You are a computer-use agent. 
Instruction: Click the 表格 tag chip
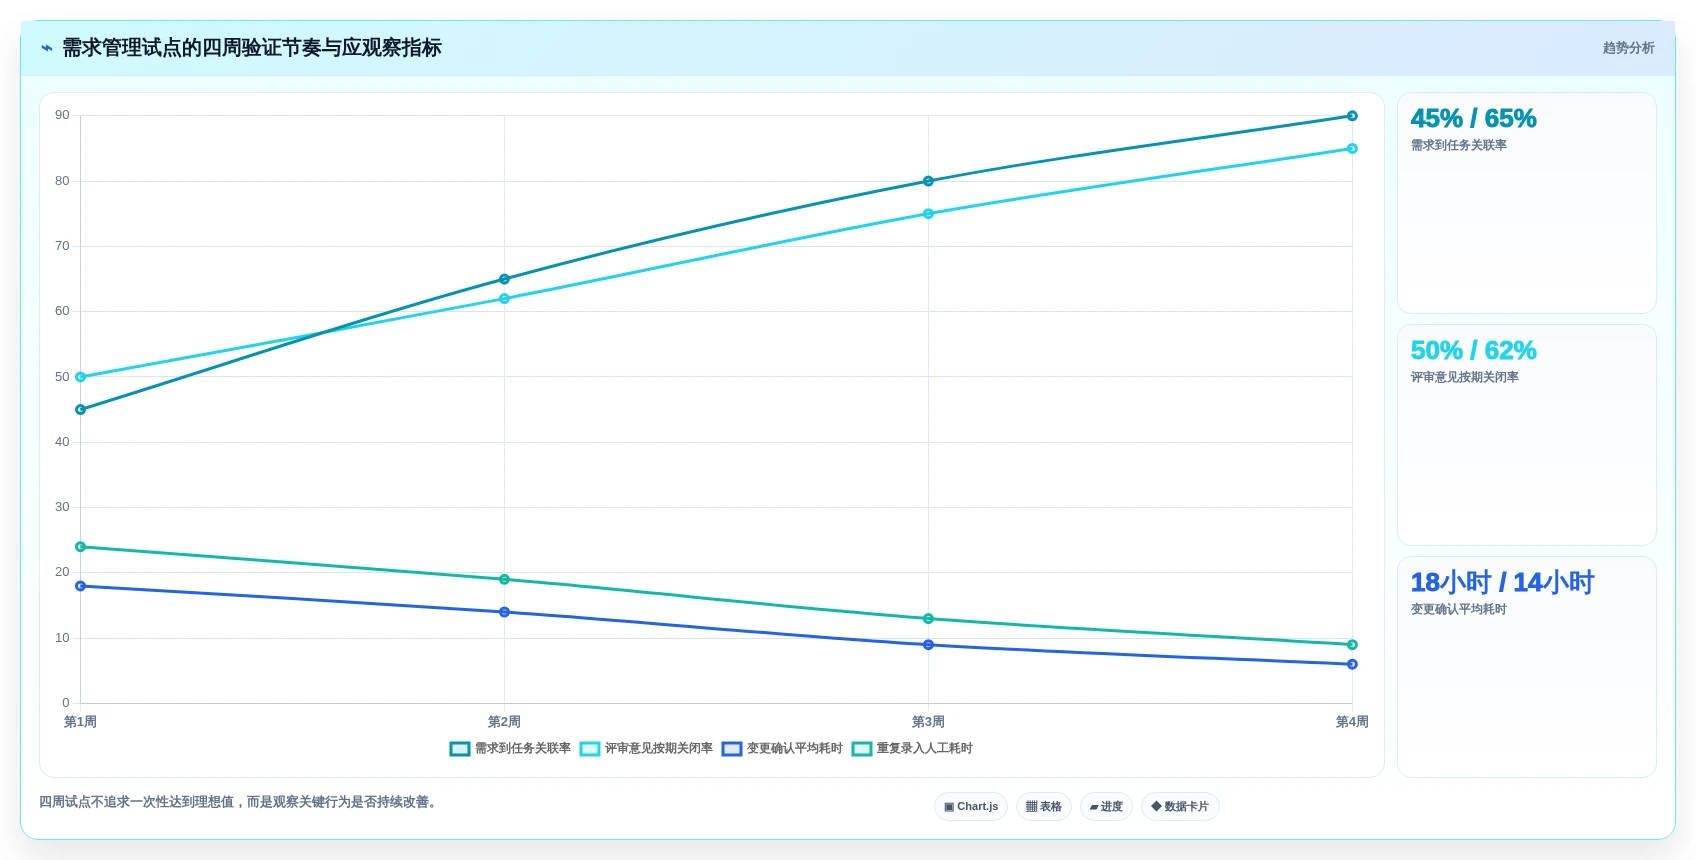point(1044,807)
